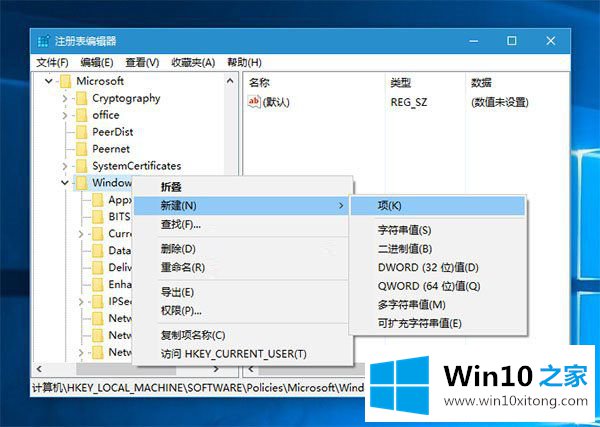This screenshot has height=427, width=600.
Task: Choose 查找(F)... in the context menu
Action: tap(243, 224)
